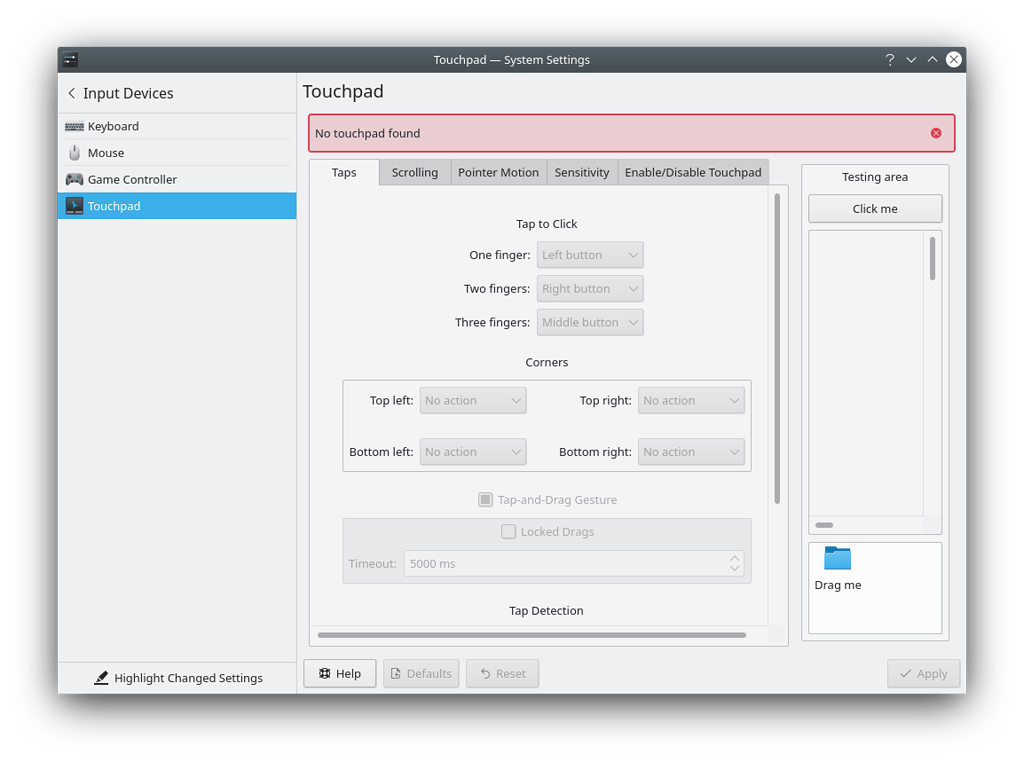This screenshot has height=762, width=1024.
Task: Click the pen icon next to Highlight Changed Settings
Action: (101, 678)
